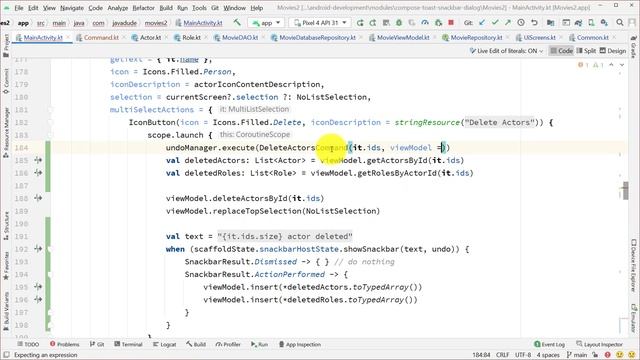
Task: Click the Apply Changes and Restart Activity icon
Action: pyautogui.click(x=373, y=23)
